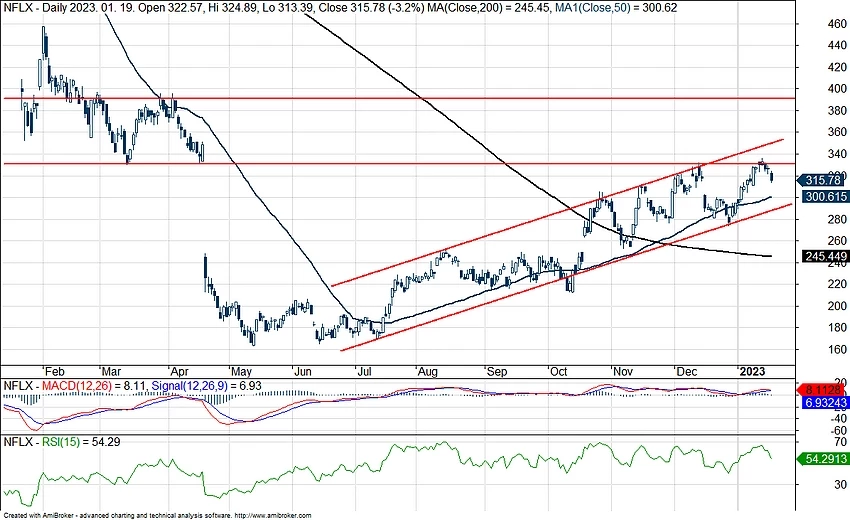Click the 200 price axis label
The image size is (850, 520).
pyautogui.click(x=837, y=306)
